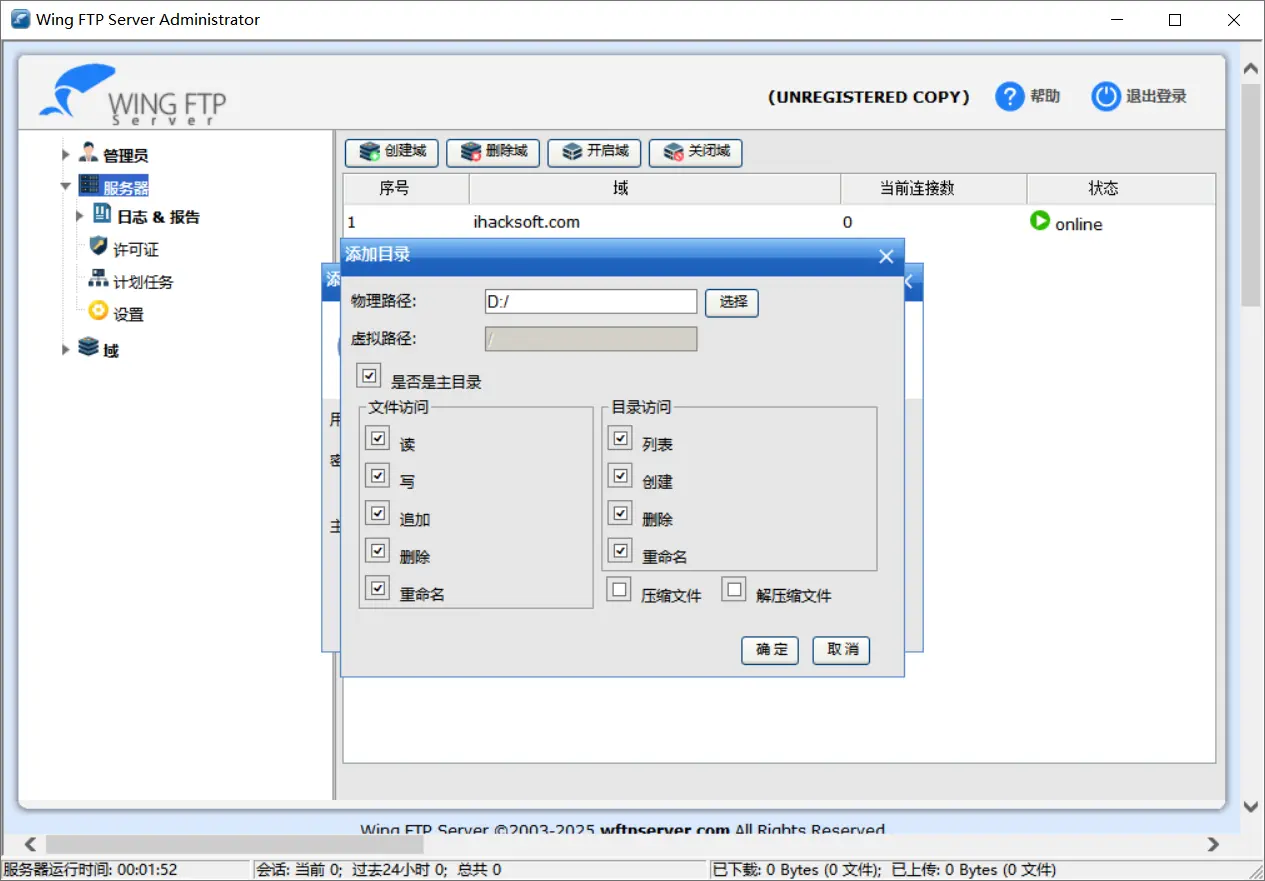Enable the 压缩文件 checkbox
This screenshot has width=1265, height=881.
(619, 590)
